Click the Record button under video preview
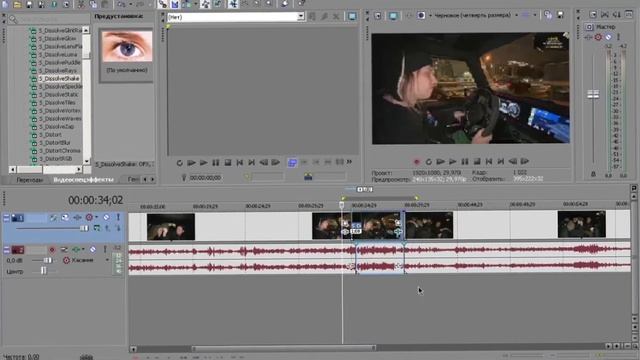The width and height of the screenshot is (640, 360). [417, 162]
